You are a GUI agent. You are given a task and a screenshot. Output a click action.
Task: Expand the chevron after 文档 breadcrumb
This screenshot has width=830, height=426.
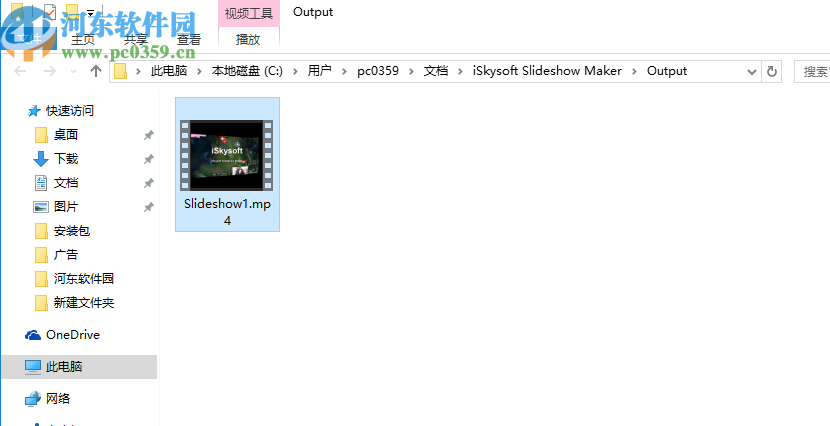pyautogui.click(x=460, y=71)
